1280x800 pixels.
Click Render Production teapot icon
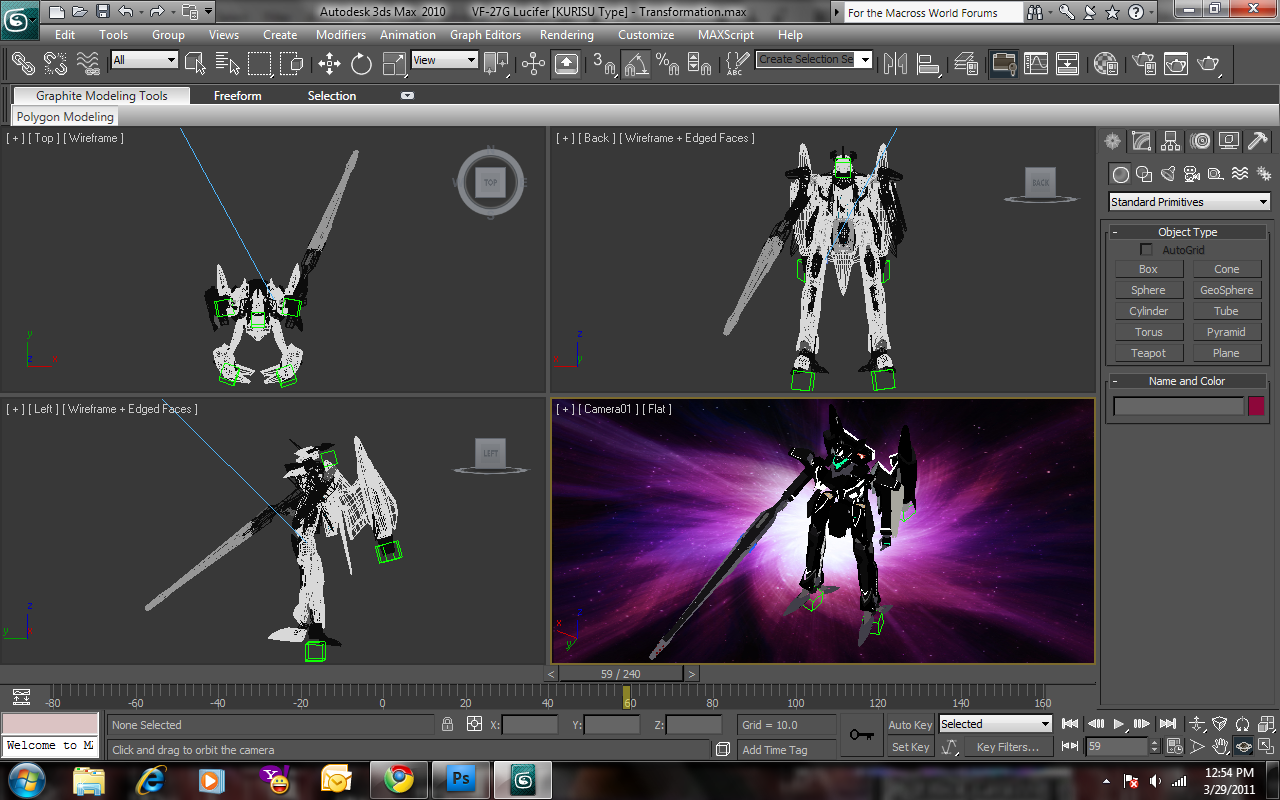click(1209, 63)
